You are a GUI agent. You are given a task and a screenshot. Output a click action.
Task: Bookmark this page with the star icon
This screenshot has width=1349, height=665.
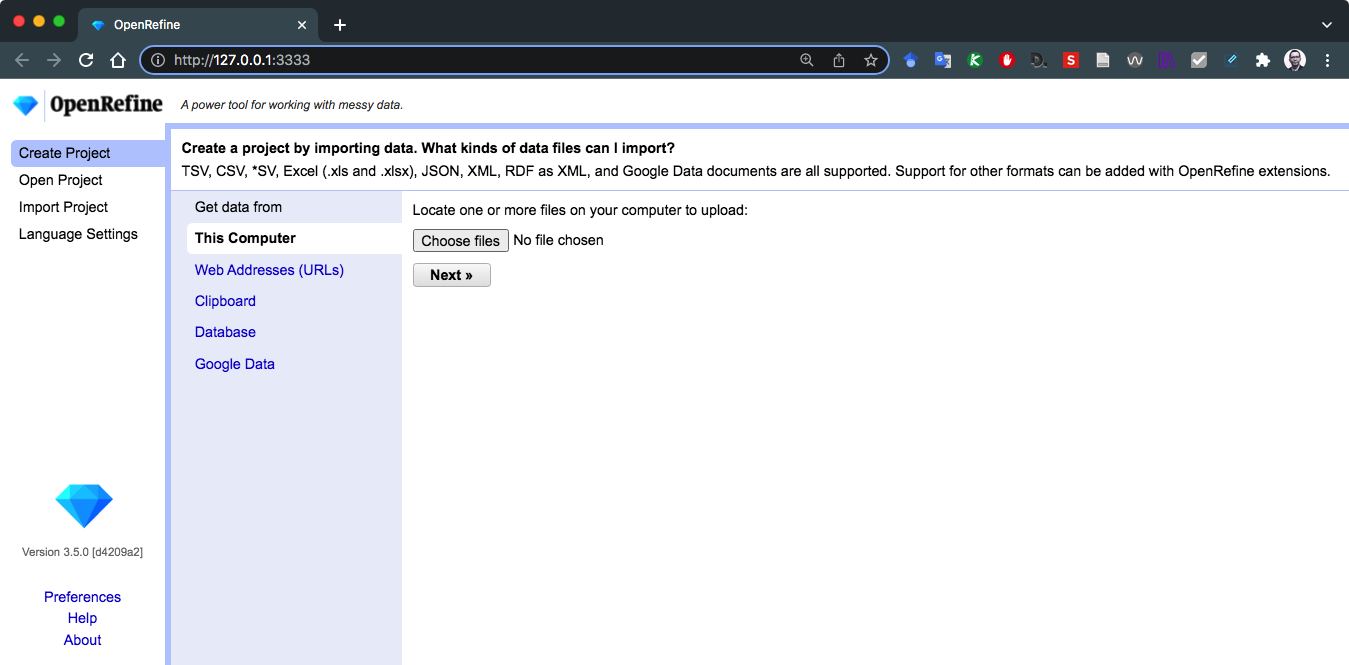[x=871, y=60]
